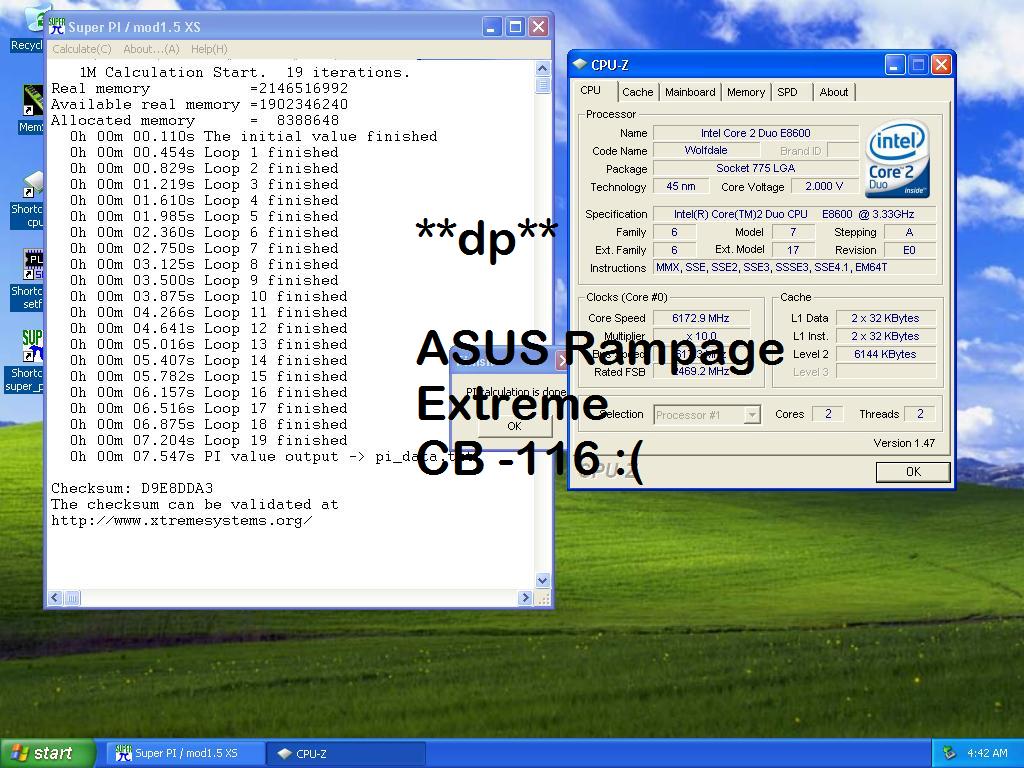This screenshot has height=768, width=1024.
Task: Click the Package value Socket 775 LGA
Action: pyautogui.click(x=756, y=168)
